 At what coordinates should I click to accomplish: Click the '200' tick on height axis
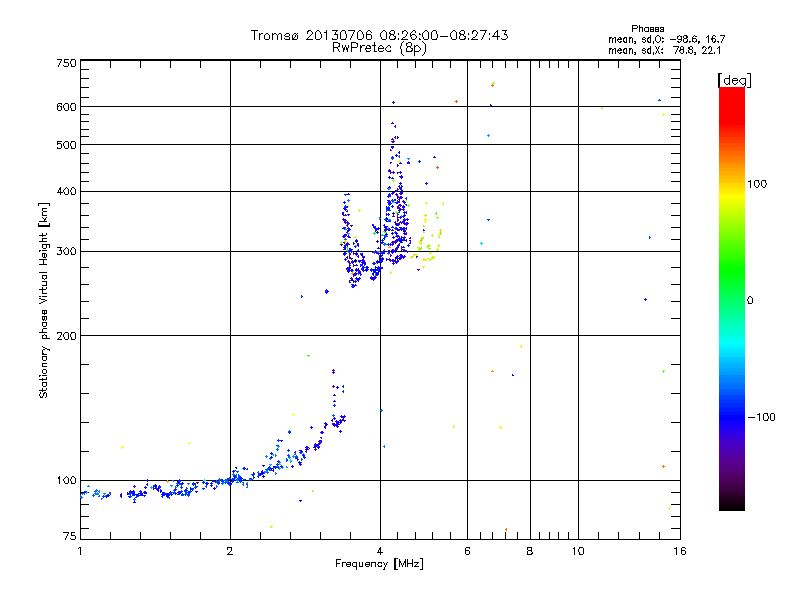[x=66, y=336]
